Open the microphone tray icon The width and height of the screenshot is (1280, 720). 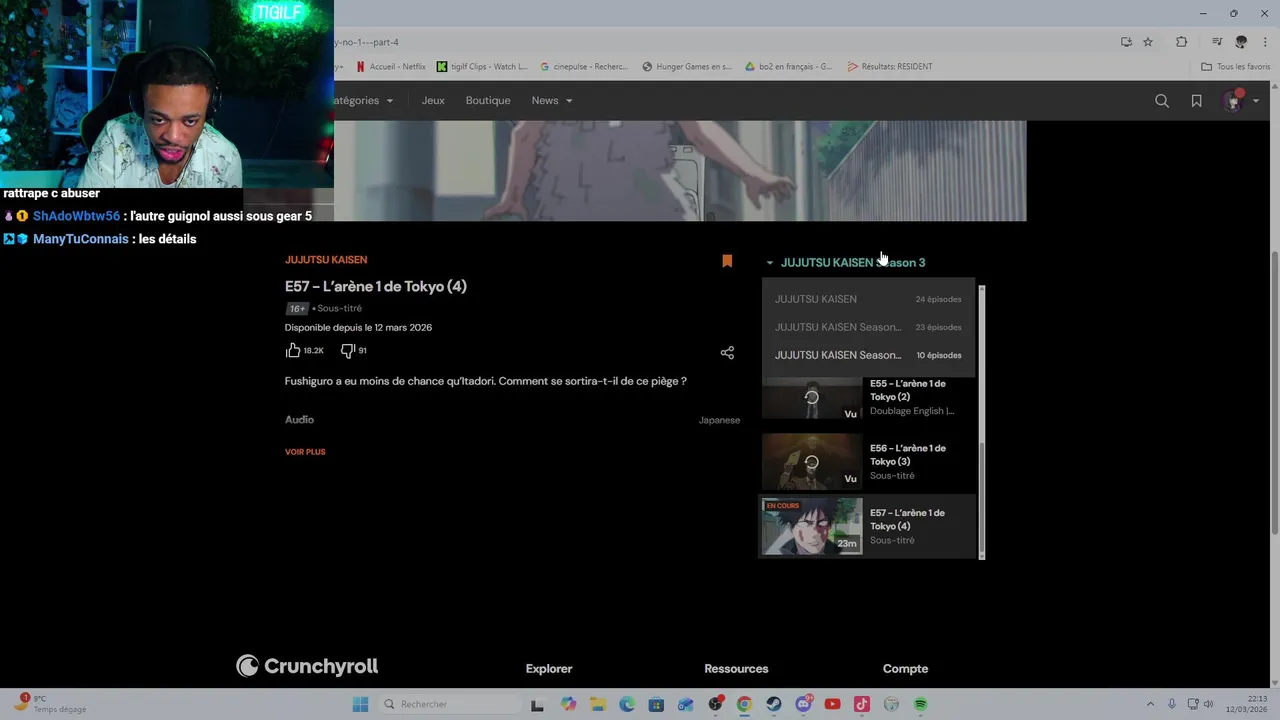1172,704
